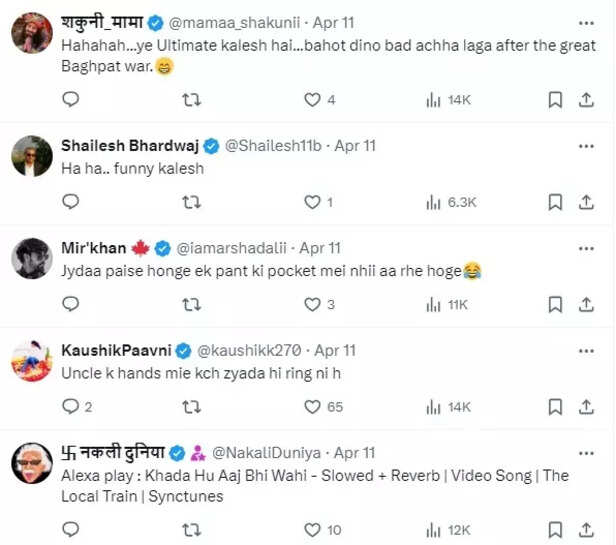The image size is (616, 545).
Task: Open more options on KaushikPaavni's tweet
Action: pos(583,350)
